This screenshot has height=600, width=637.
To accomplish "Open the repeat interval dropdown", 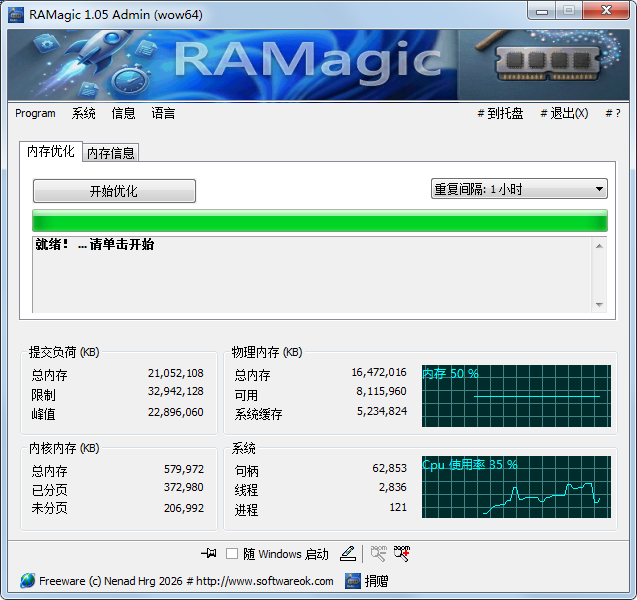I will [x=518, y=189].
